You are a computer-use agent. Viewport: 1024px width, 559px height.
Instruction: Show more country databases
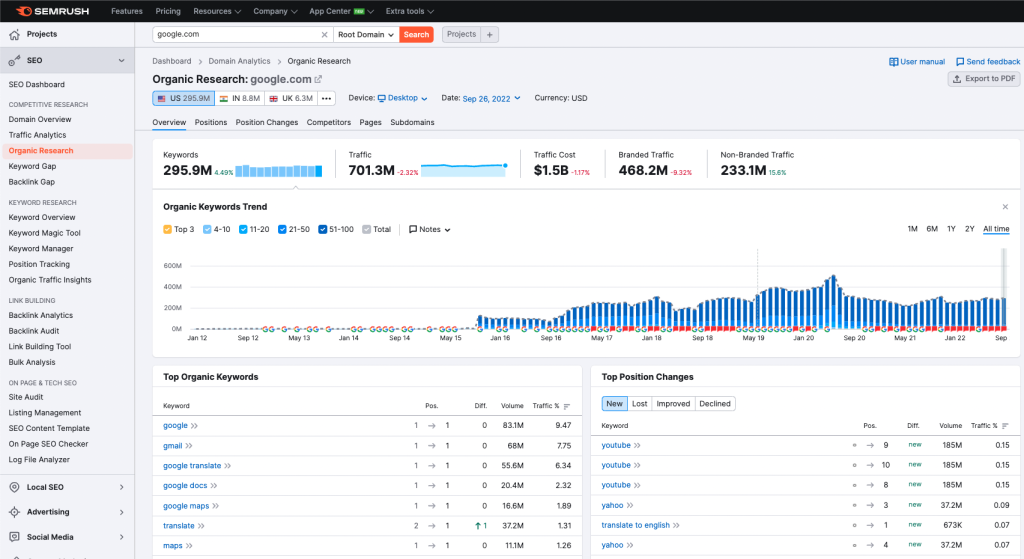[x=327, y=99]
